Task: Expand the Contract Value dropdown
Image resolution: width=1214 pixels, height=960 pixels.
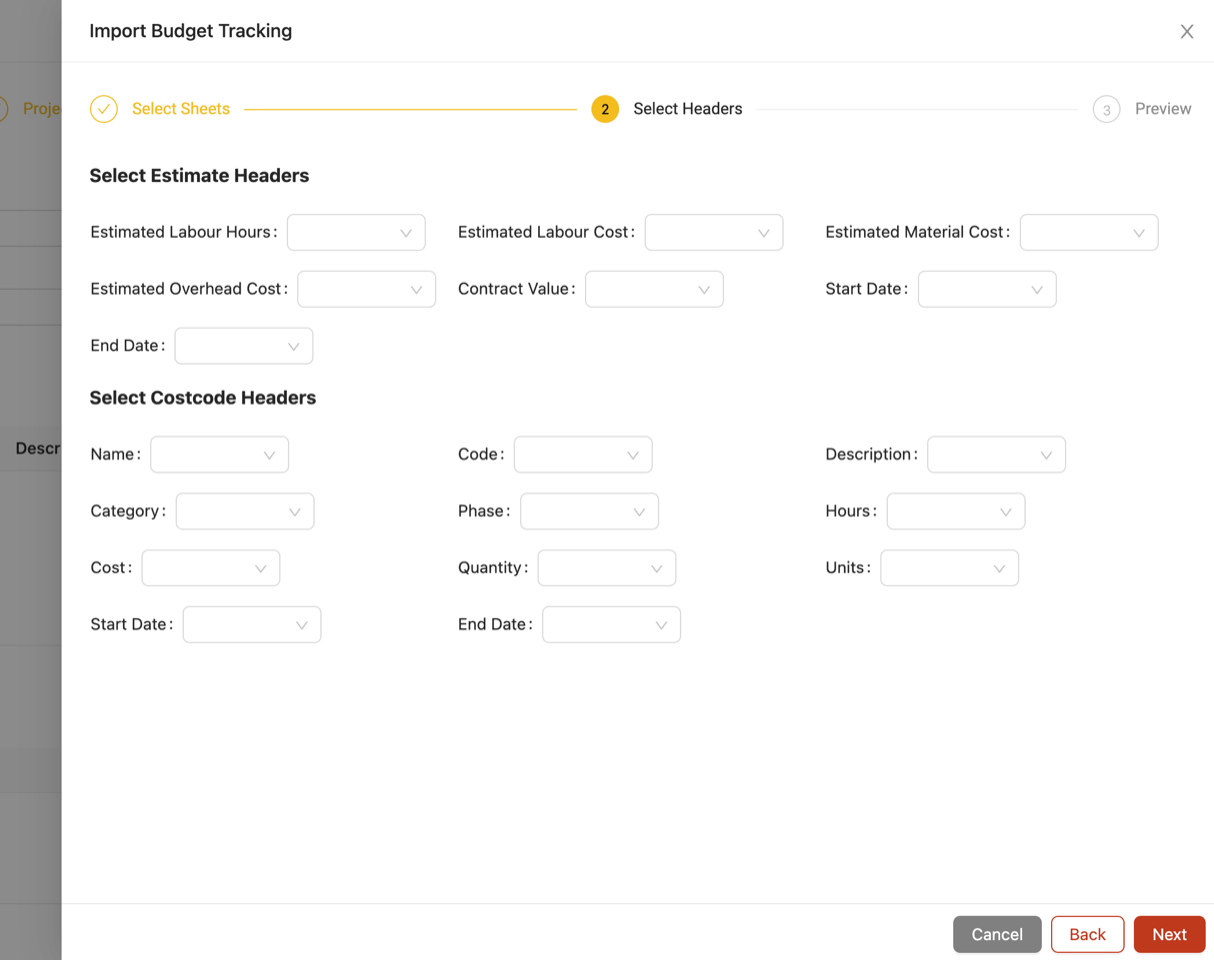Action: tap(654, 289)
